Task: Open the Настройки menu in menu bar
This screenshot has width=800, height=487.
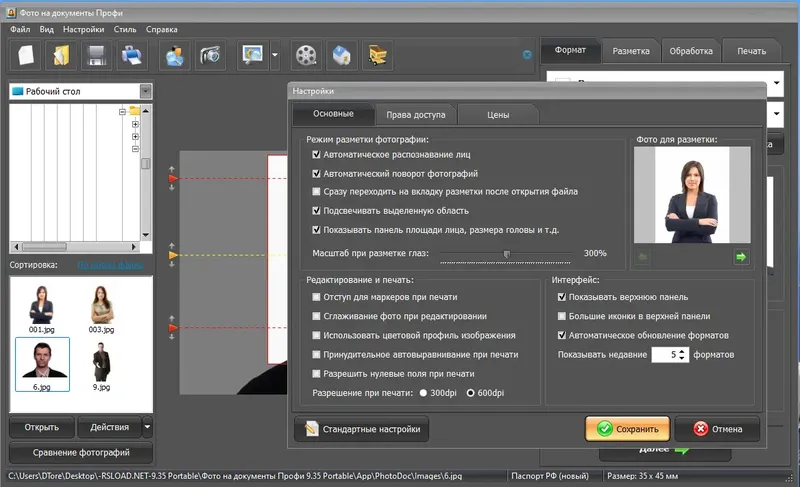Action: tap(84, 30)
